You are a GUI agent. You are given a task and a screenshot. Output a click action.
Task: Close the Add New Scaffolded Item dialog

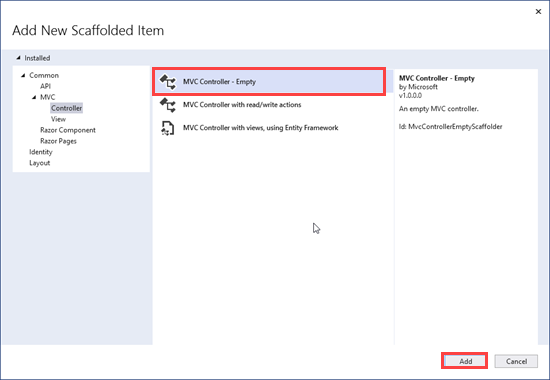pyautogui.click(x=538, y=12)
